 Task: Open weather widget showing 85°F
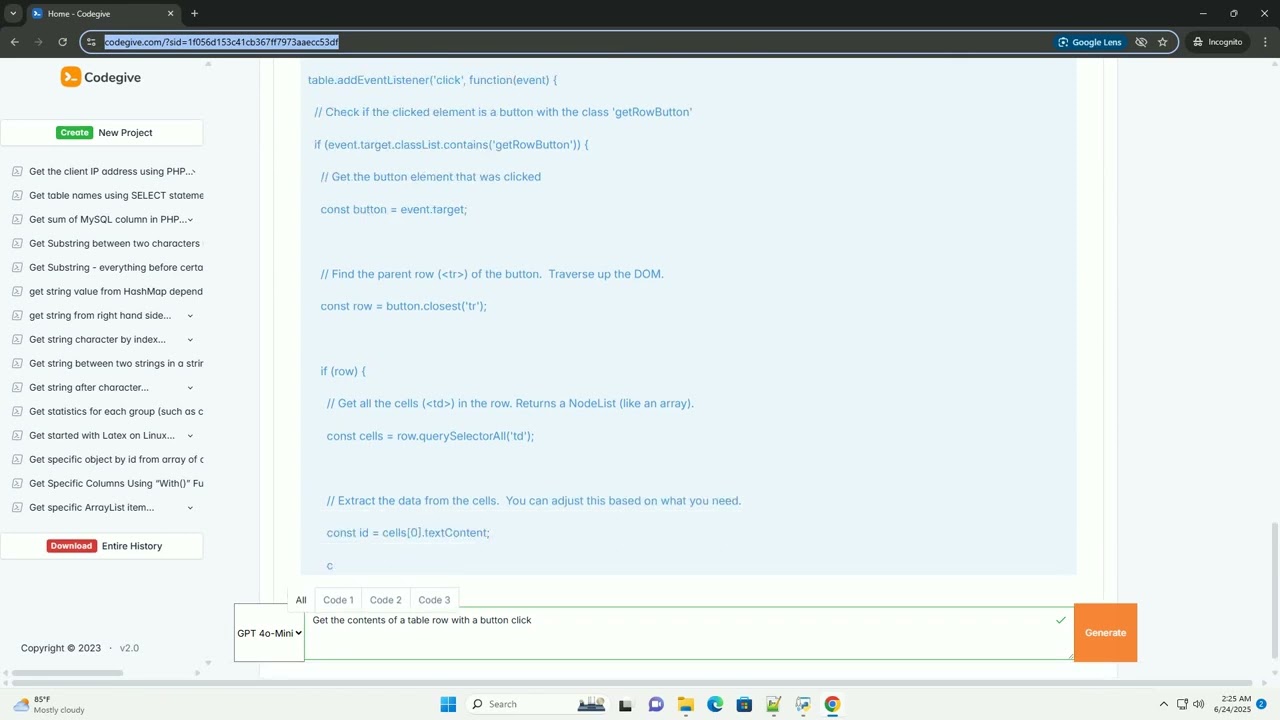click(x=48, y=704)
